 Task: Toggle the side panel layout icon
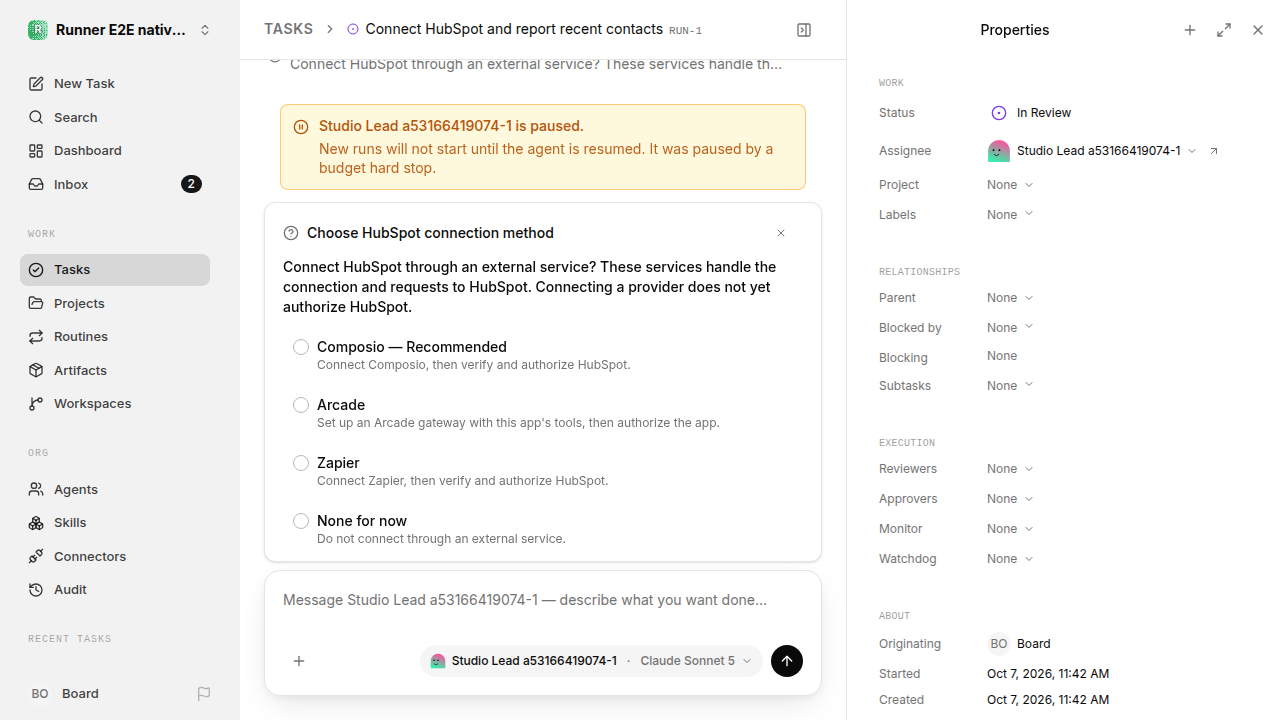804,30
